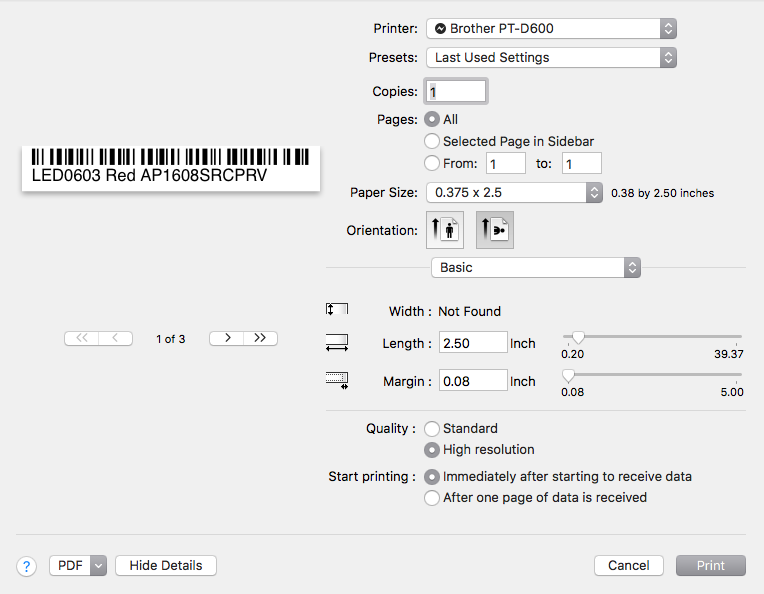Click the margin icon
764x594 pixels.
tap(337, 380)
